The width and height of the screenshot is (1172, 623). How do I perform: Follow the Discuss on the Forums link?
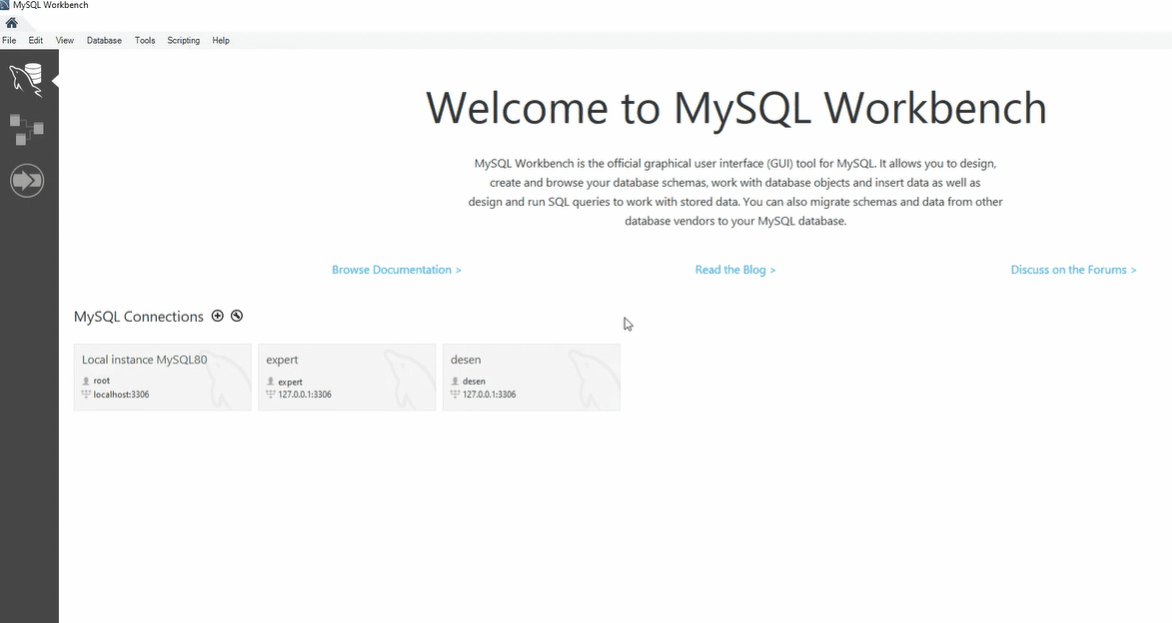point(1073,270)
